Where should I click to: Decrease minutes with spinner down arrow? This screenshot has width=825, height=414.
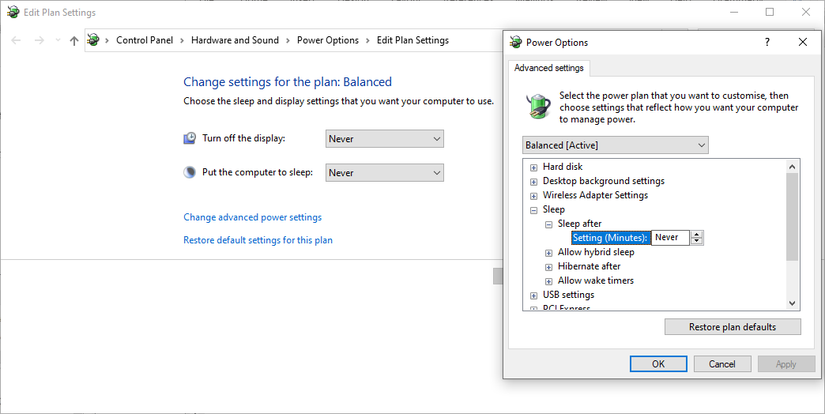click(697, 241)
